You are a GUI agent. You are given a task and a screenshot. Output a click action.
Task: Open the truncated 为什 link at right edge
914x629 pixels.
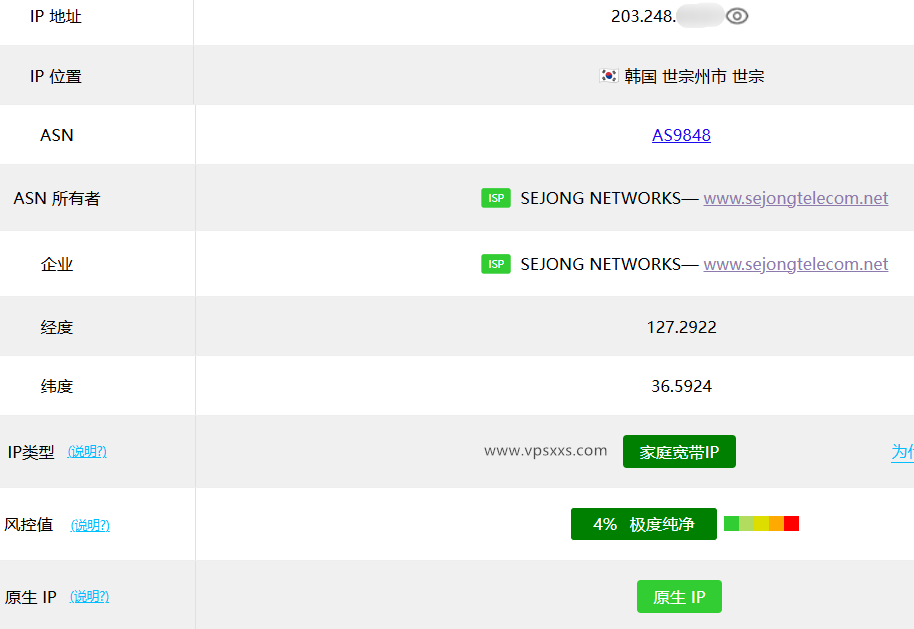tap(903, 451)
